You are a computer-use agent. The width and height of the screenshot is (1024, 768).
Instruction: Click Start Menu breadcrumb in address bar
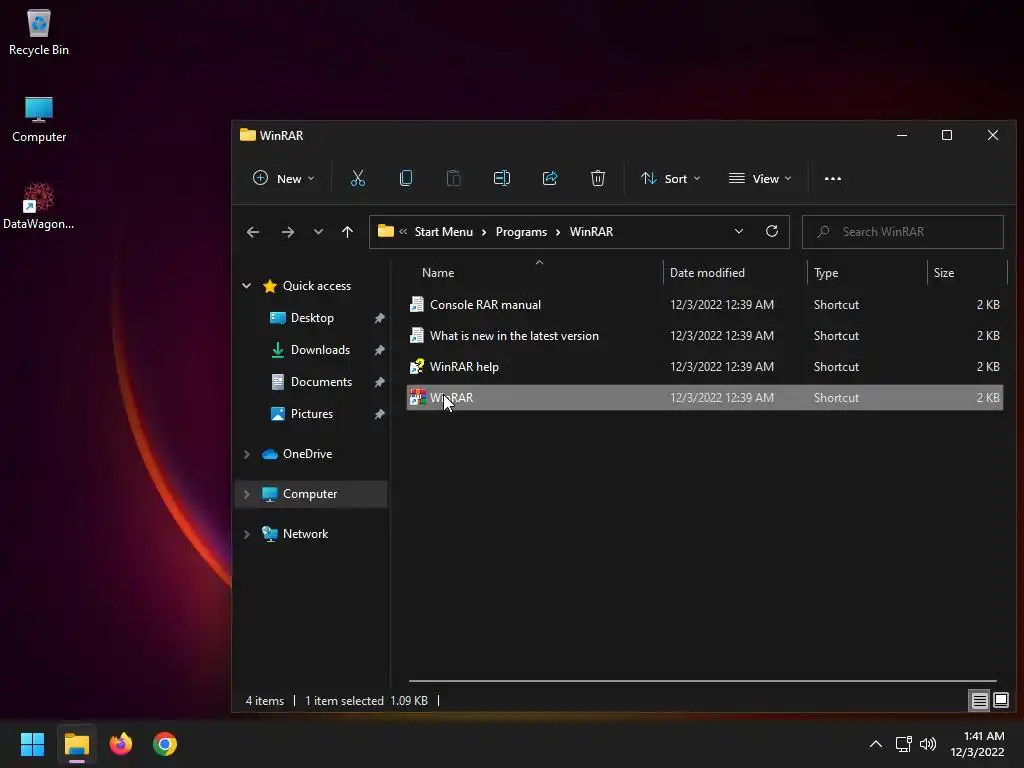(443, 232)
